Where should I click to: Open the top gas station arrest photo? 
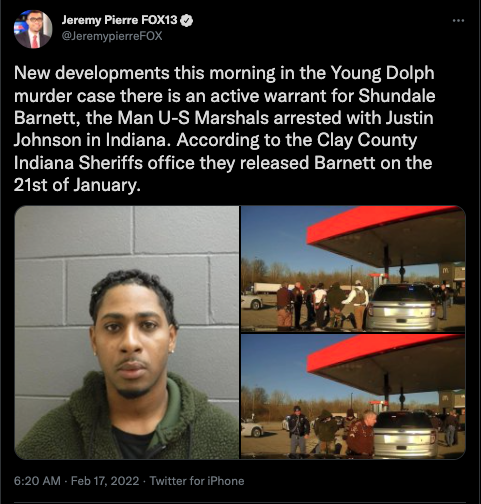tap(353, 269)
